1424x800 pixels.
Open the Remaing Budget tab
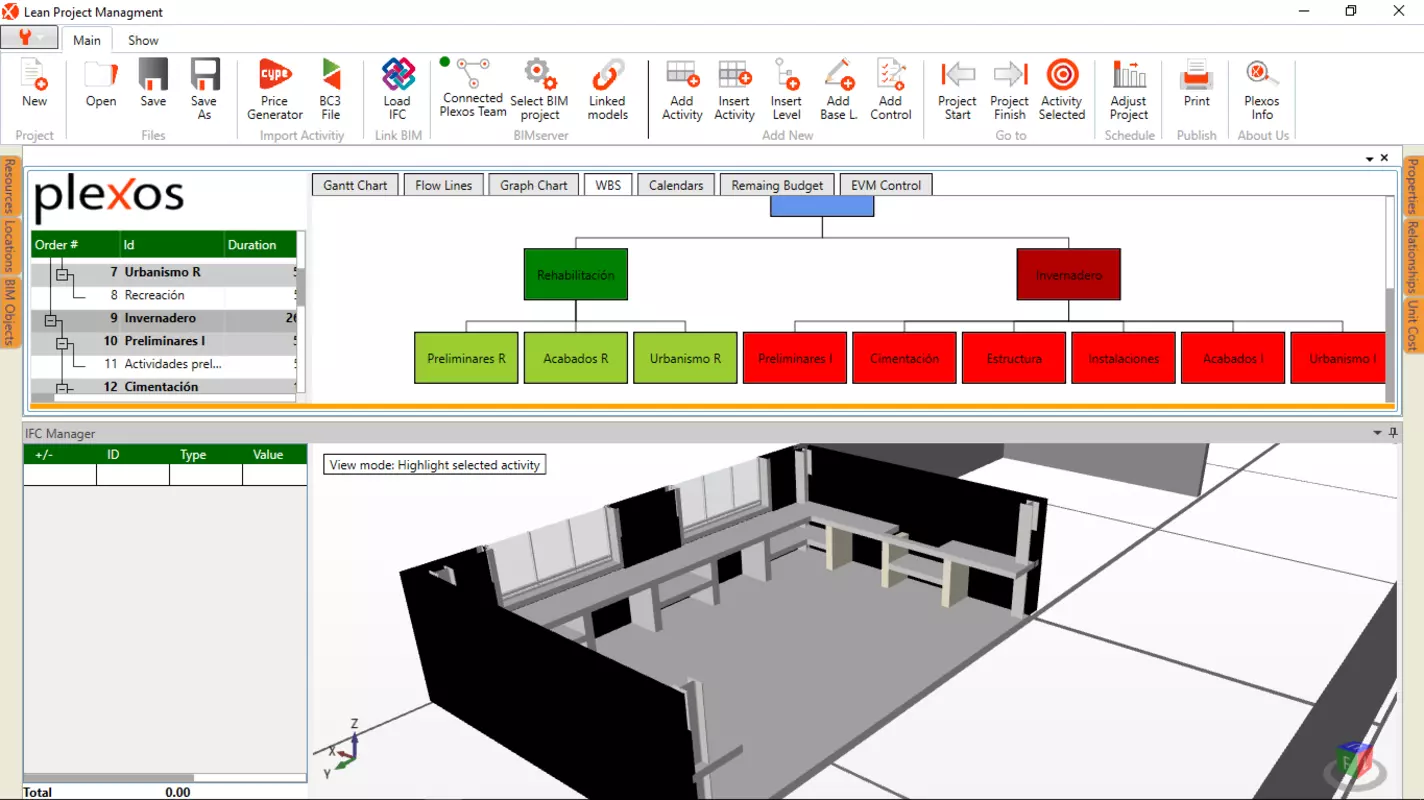tap(777, 185)
